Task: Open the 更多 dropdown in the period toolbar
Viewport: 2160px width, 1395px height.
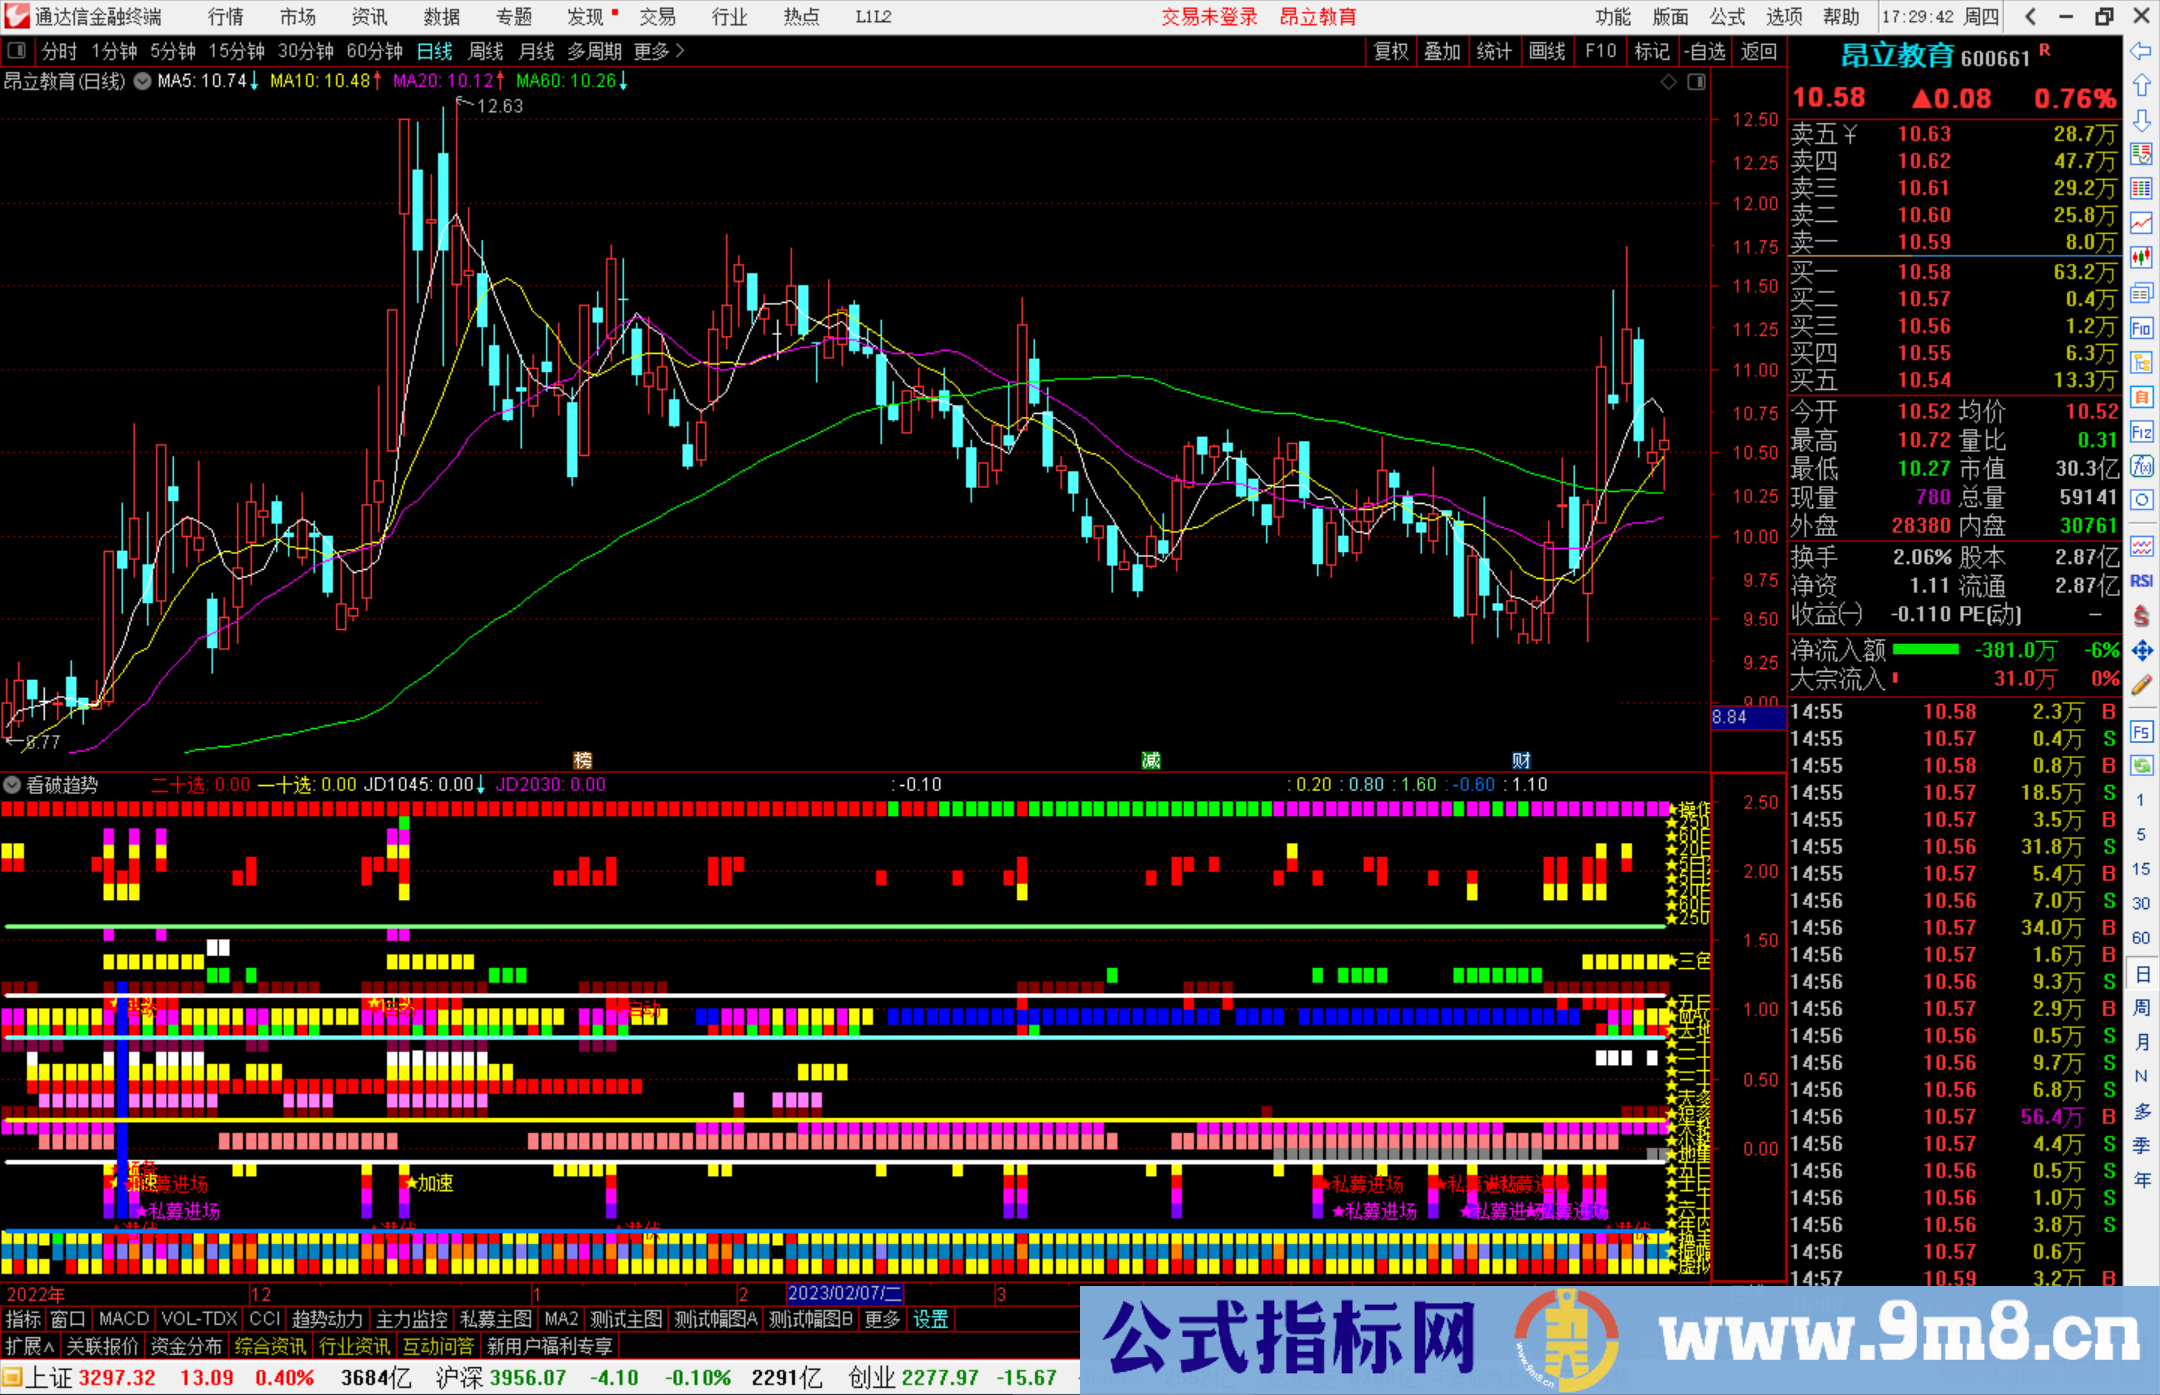Action: point(652,51)
